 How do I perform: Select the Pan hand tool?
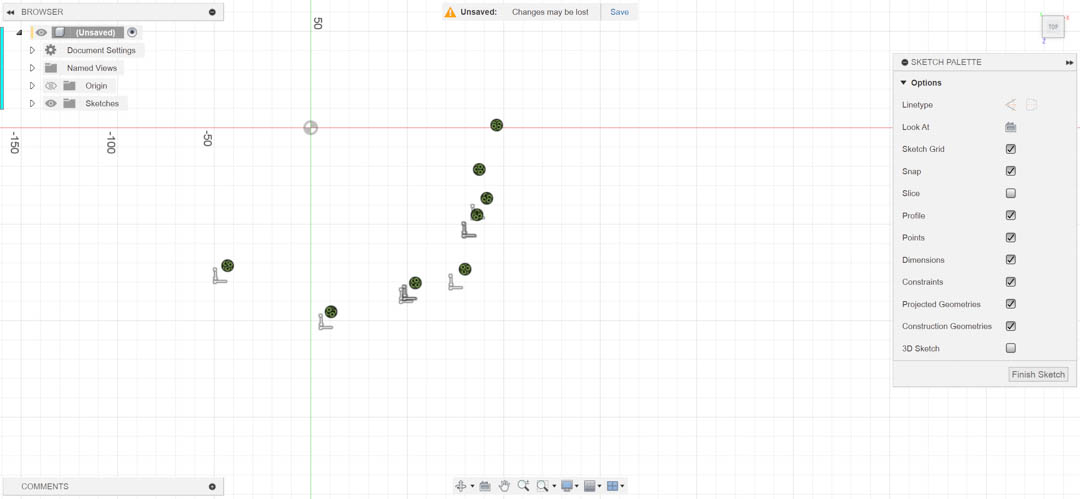pyautogui.click(x=504, y=486)
